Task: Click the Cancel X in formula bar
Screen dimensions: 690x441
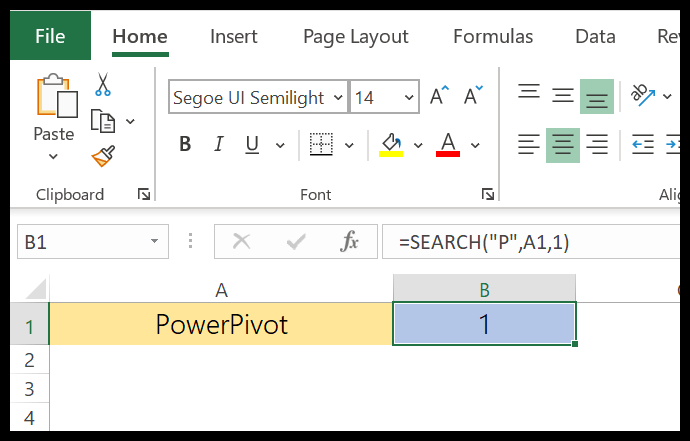Action: (x=242, y=241)
